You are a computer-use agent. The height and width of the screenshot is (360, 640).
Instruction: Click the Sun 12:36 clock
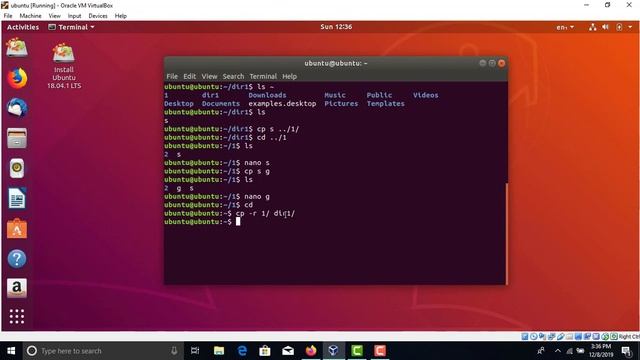(336, 27)
